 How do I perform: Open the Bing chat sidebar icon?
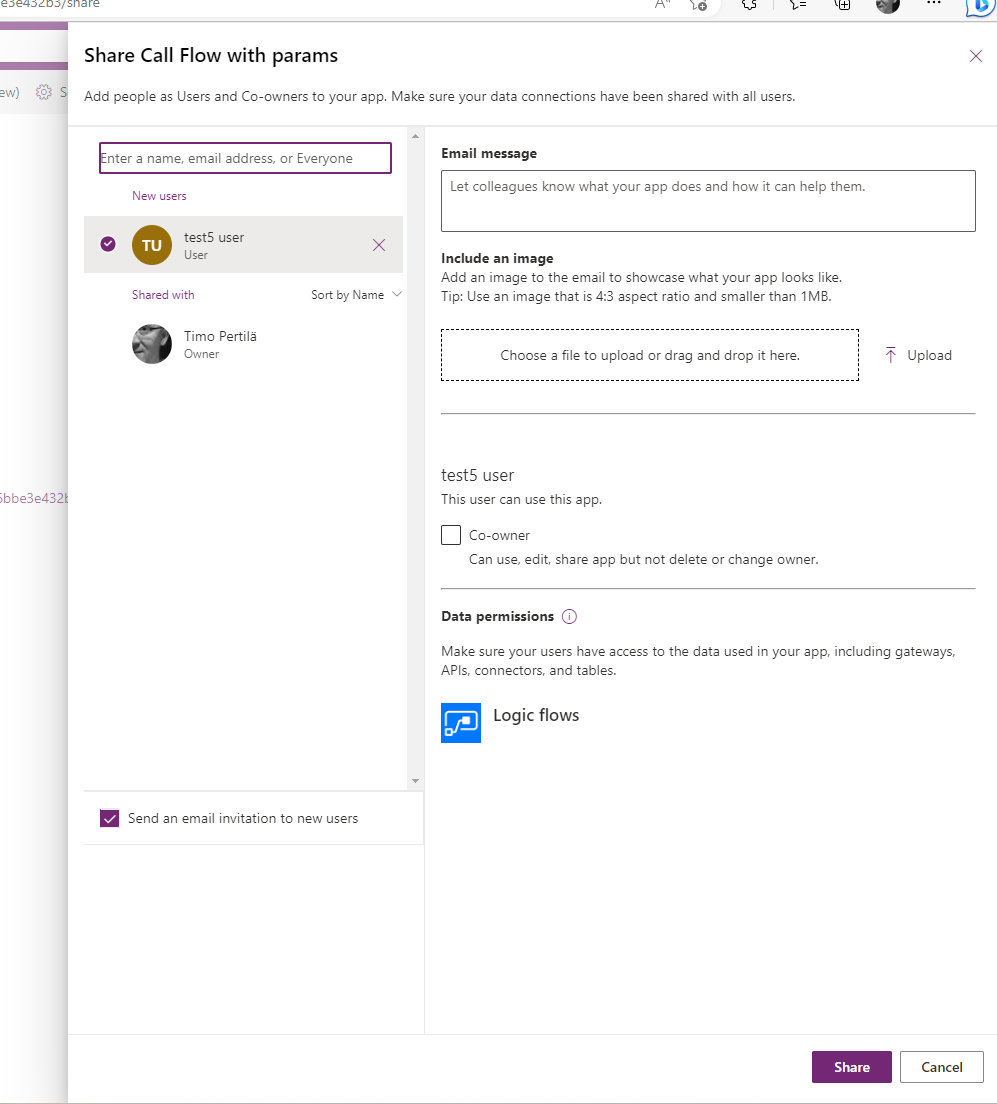(981, 6)
